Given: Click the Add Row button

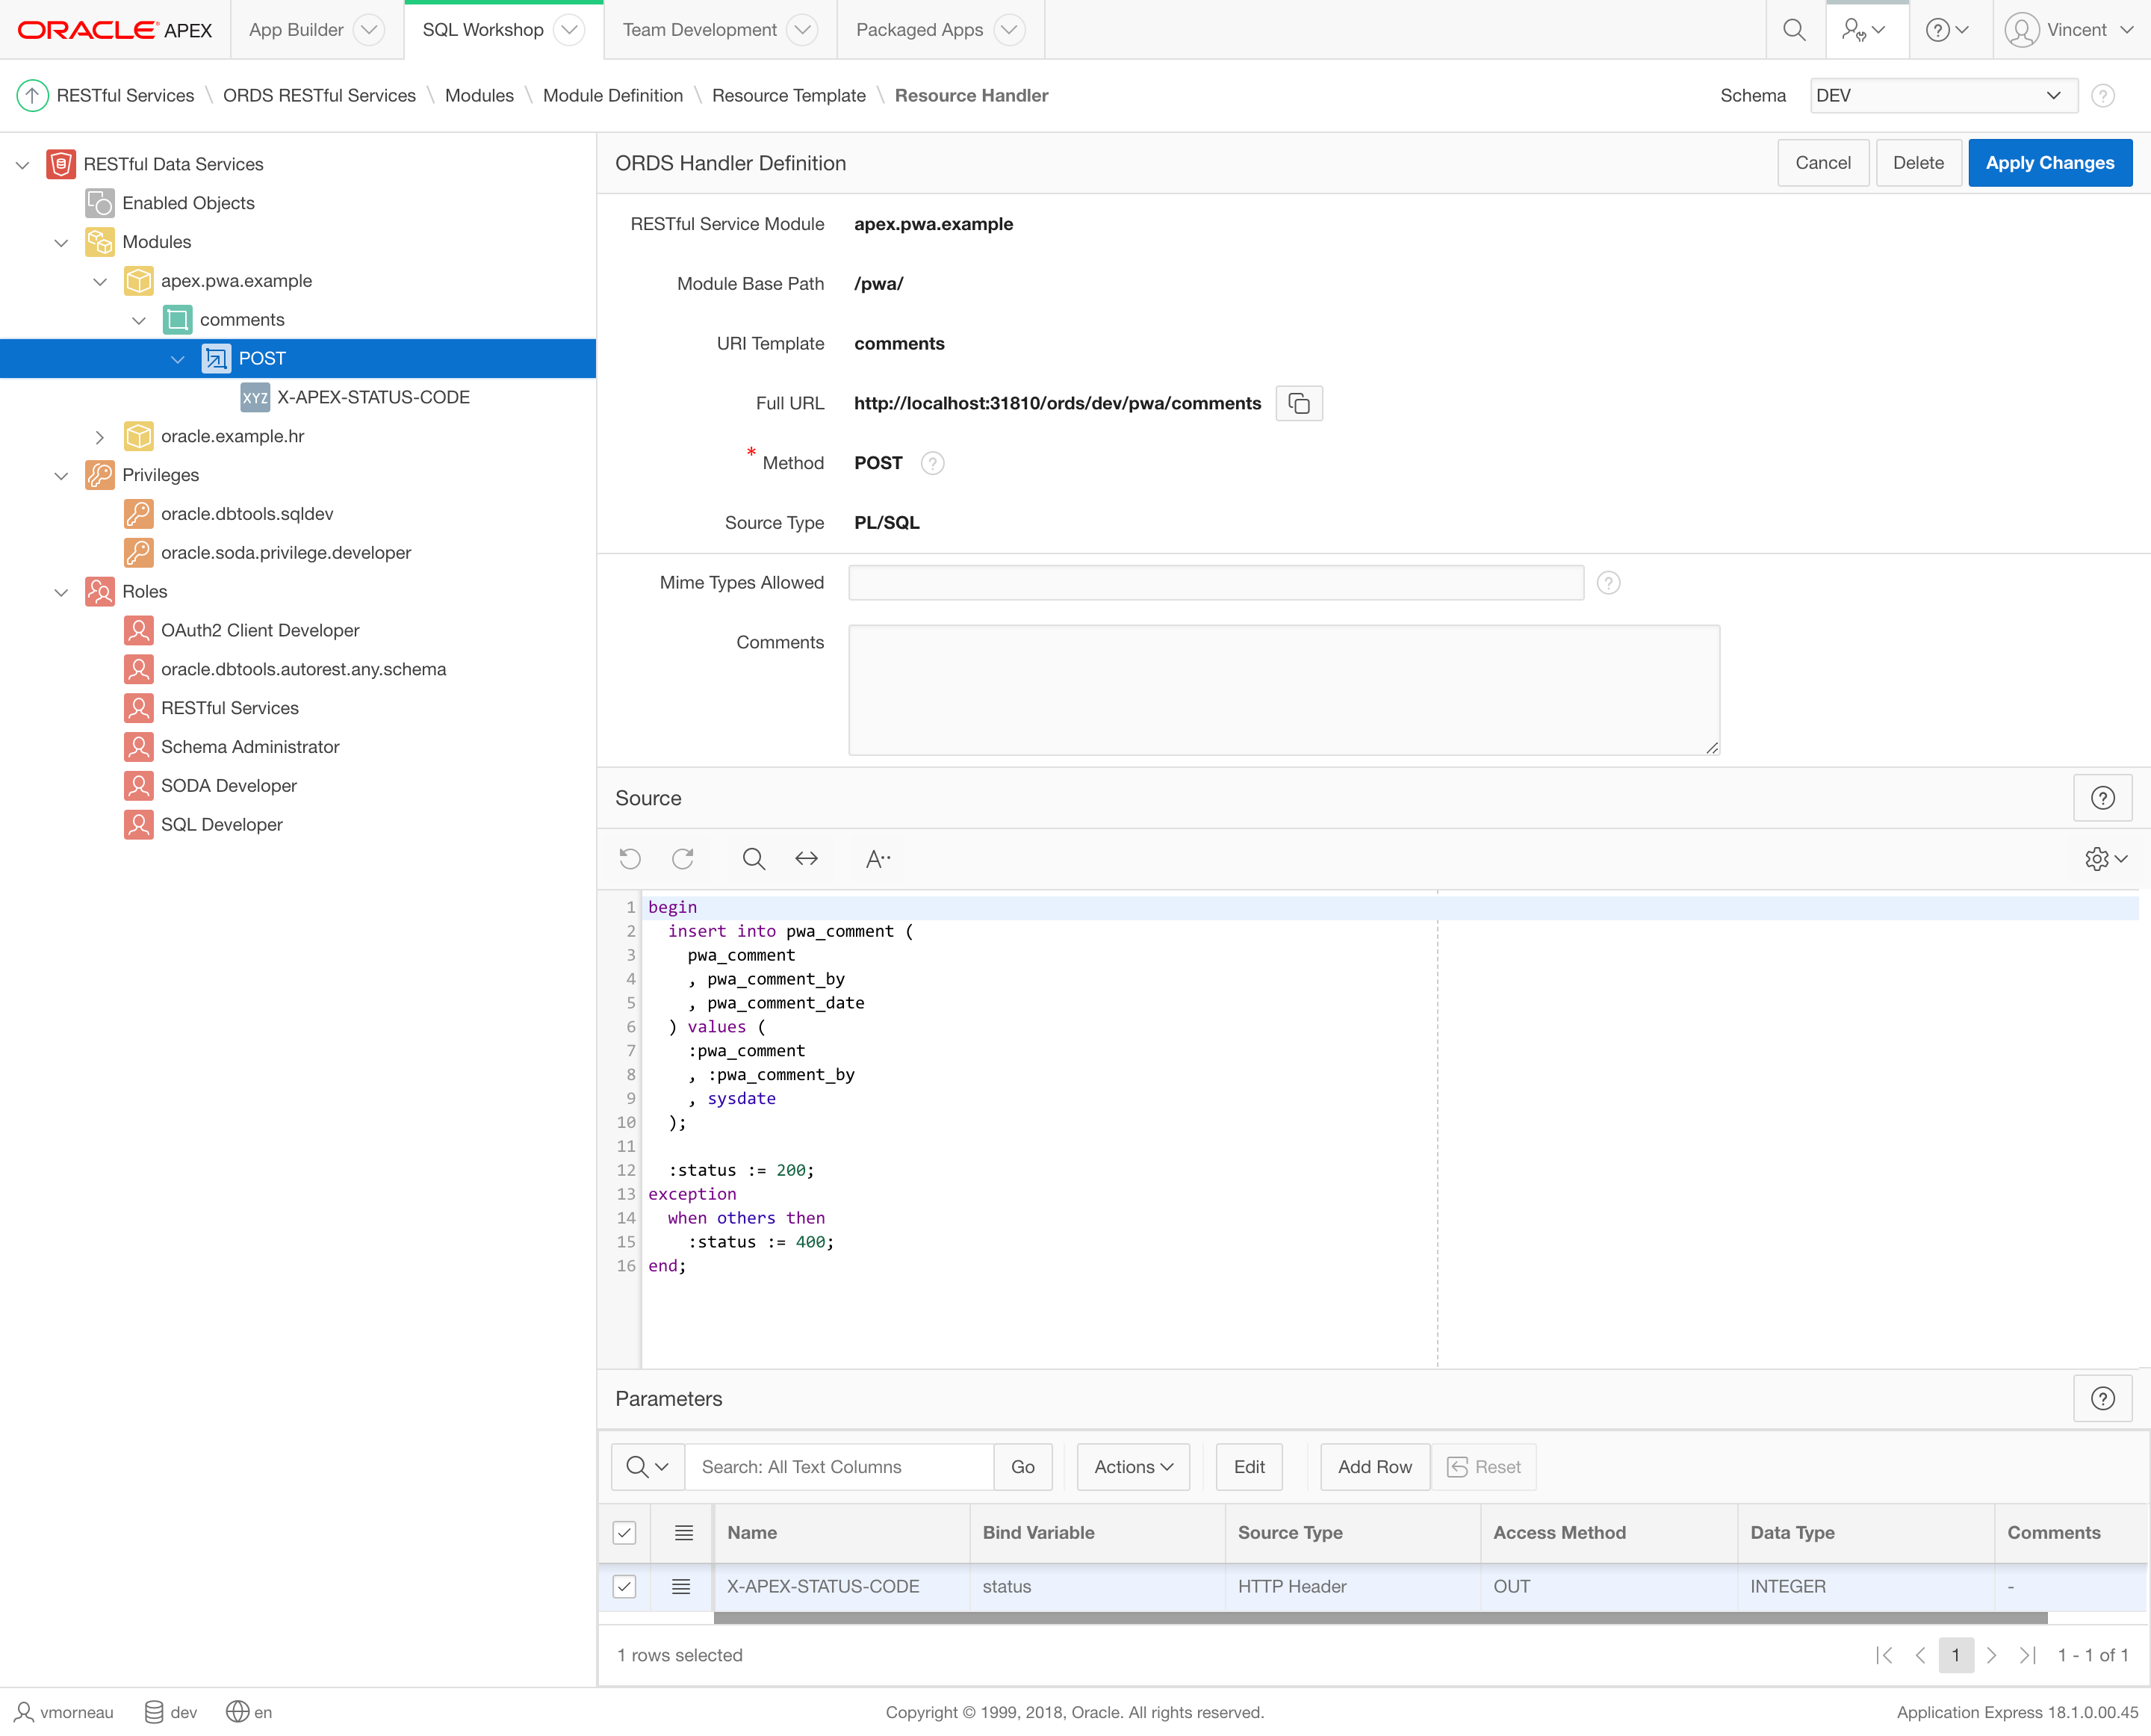Looking at the screenshot, I should 1374,1466.
